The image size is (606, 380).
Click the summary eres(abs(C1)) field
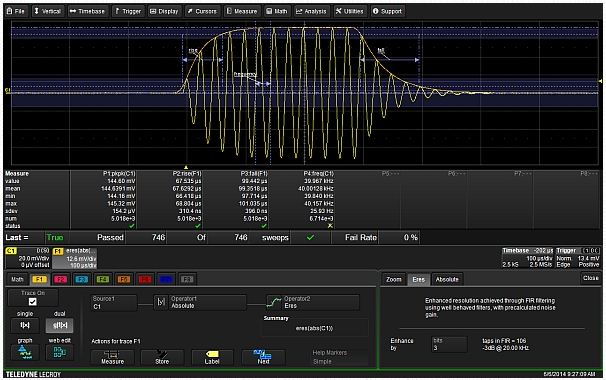pos(315,328)
